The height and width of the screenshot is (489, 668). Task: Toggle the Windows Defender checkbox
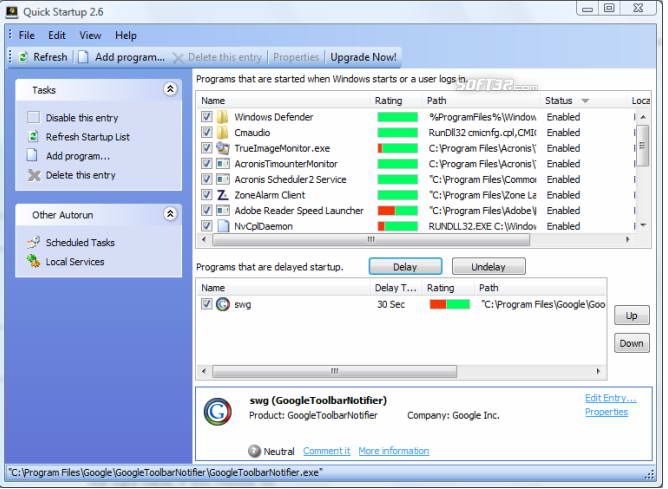[207, 117]
